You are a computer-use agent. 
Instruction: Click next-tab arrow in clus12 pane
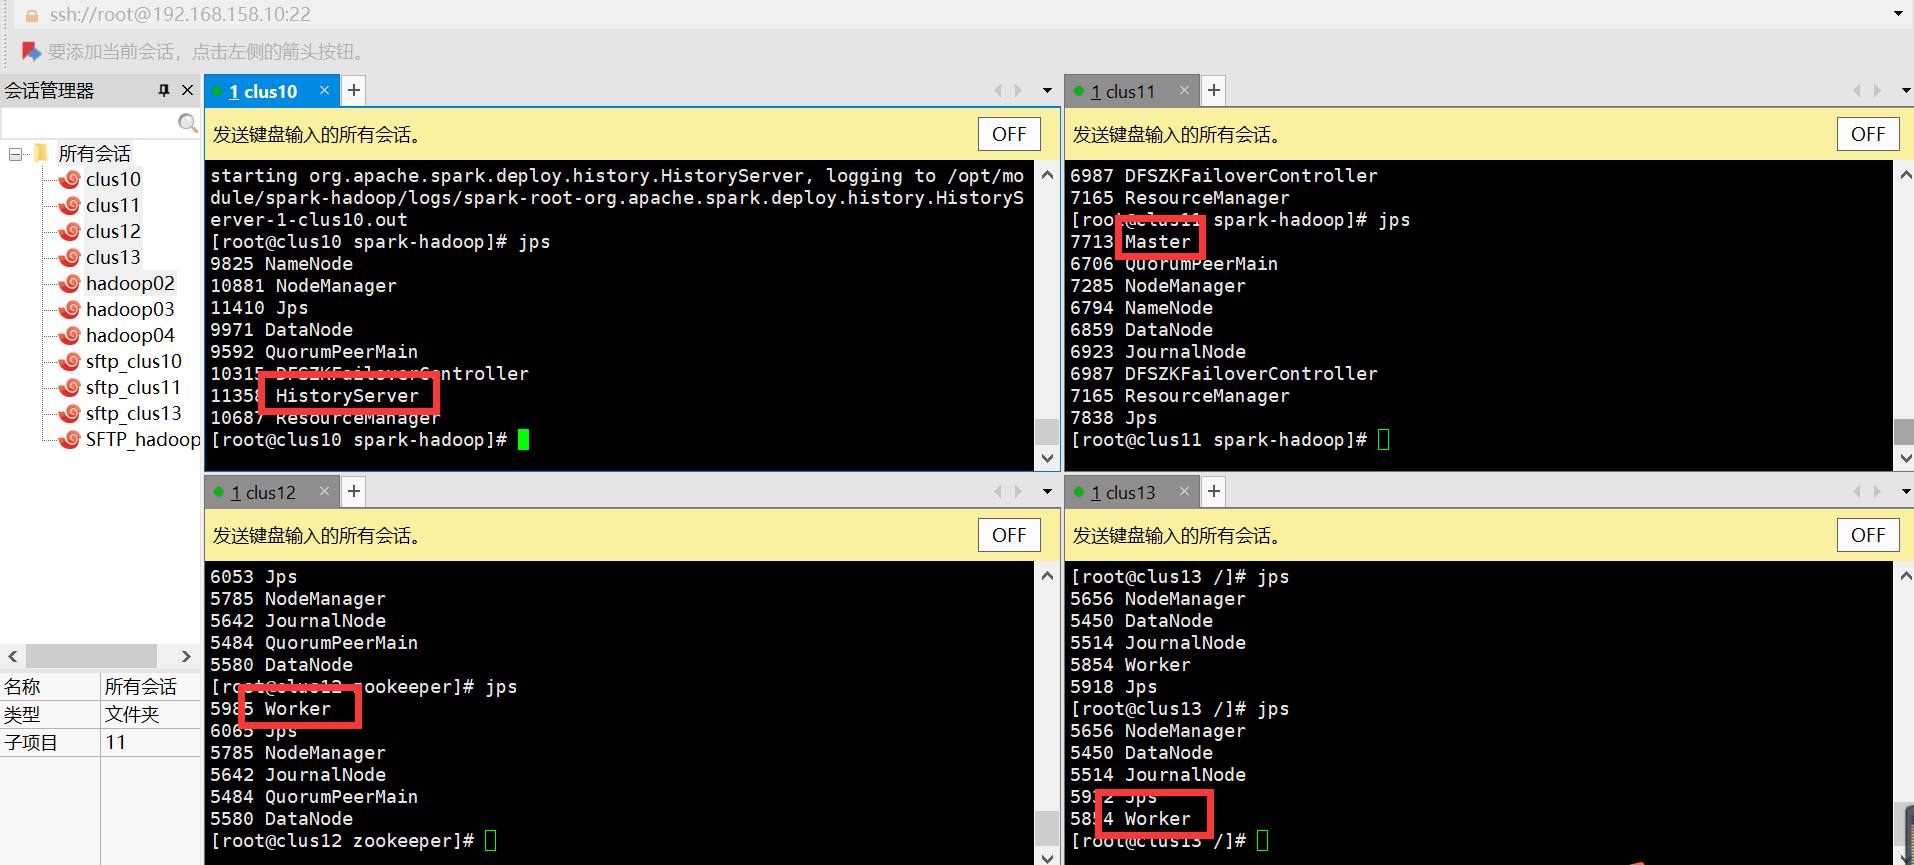[x=1018, y=492]
